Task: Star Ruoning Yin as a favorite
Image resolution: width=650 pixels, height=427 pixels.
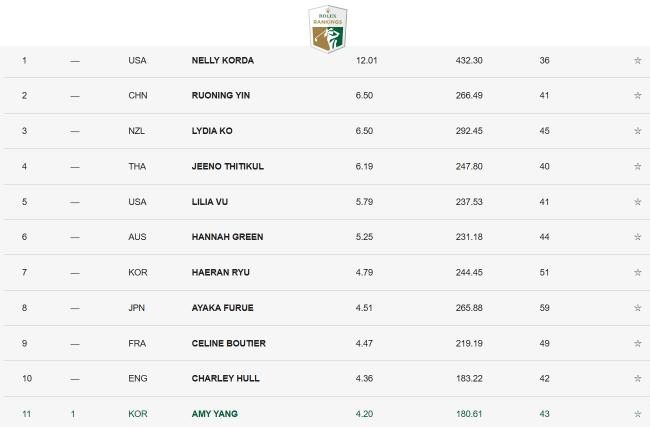Action: point(637,96)
